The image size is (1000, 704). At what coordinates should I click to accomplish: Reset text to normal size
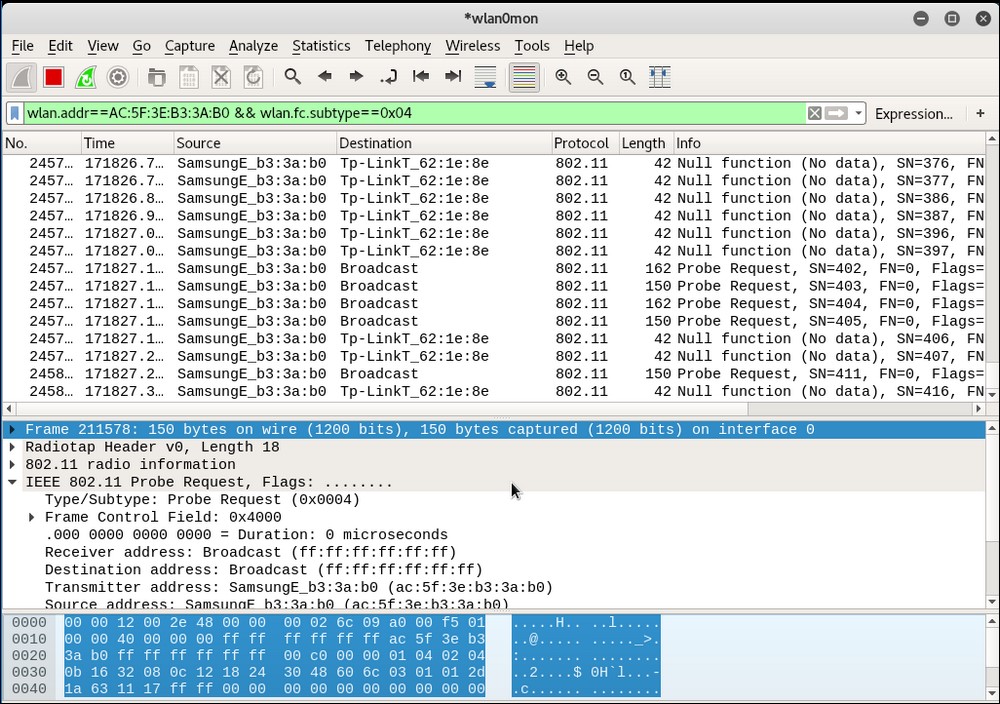coord(628,77)
